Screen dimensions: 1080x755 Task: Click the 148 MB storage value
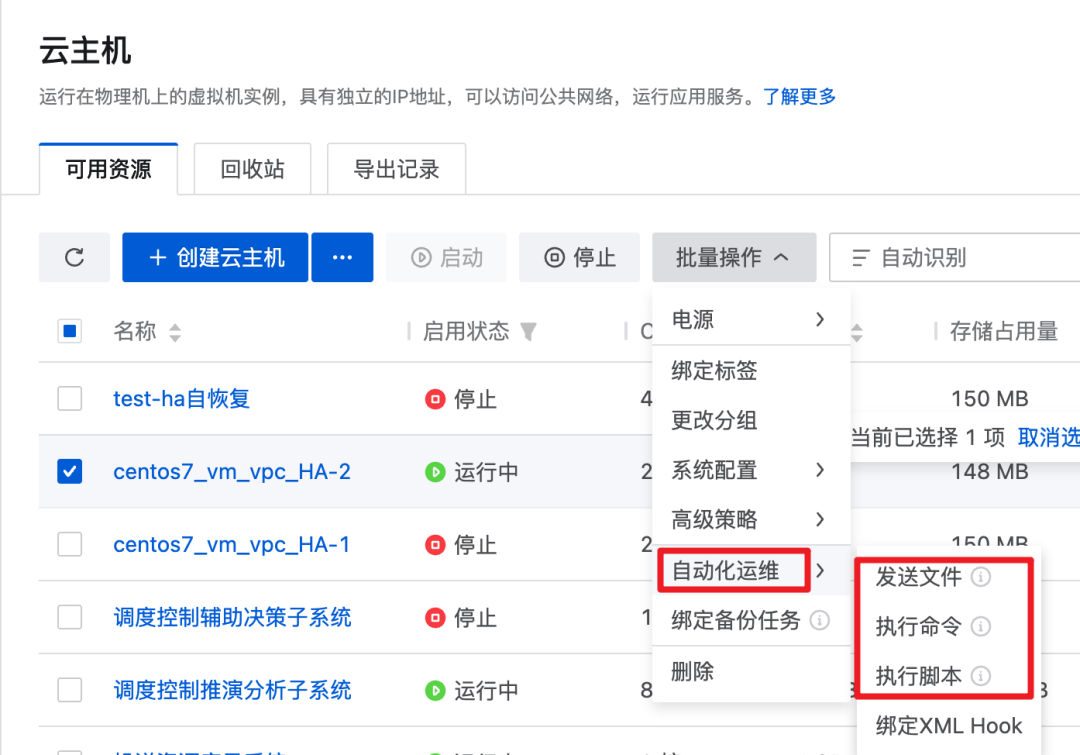[990, 472]
